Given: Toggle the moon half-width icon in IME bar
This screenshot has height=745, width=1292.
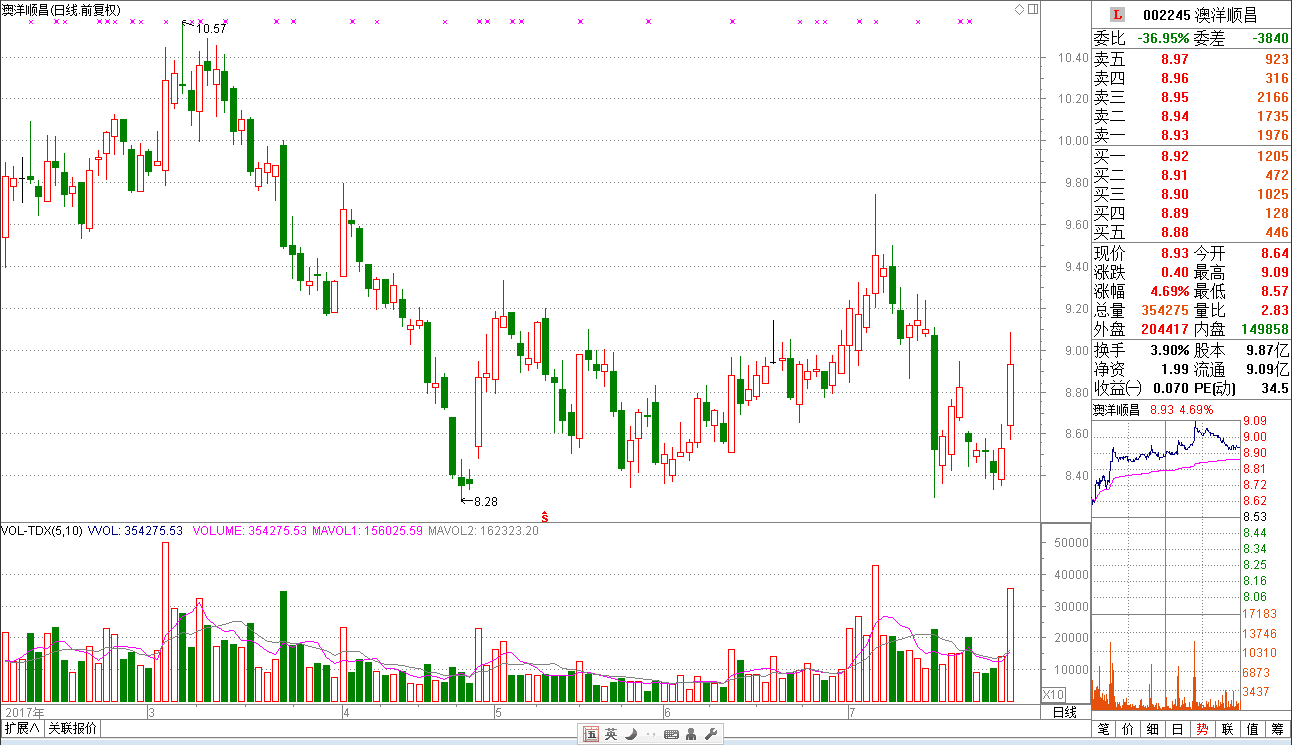Looking at the screenshot, I should tap(631, 734).
